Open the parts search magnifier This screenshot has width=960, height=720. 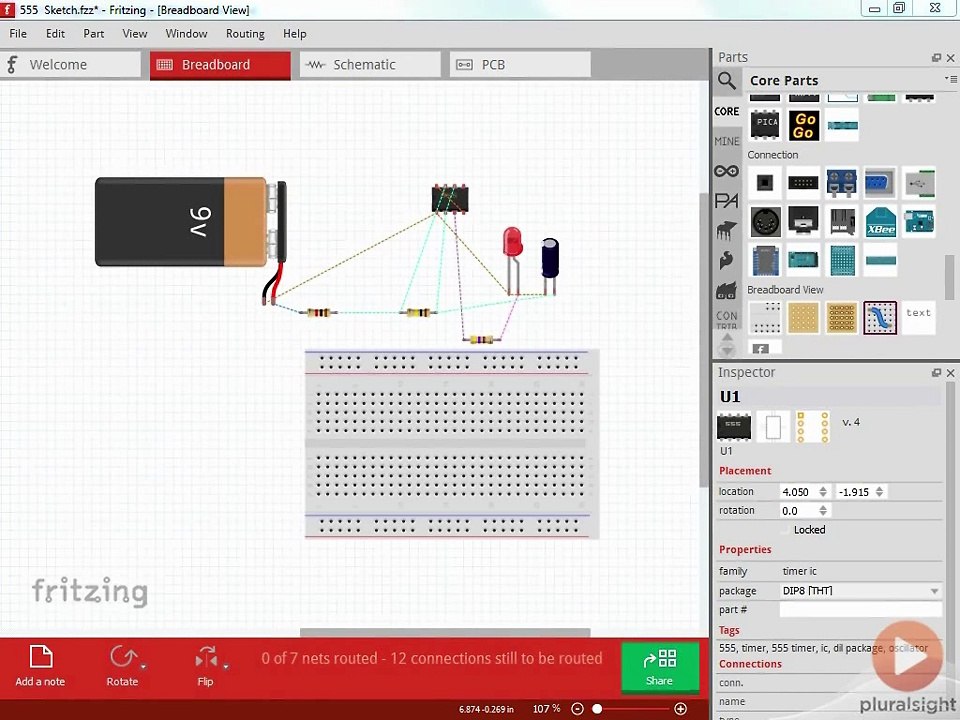coord(727,80)
